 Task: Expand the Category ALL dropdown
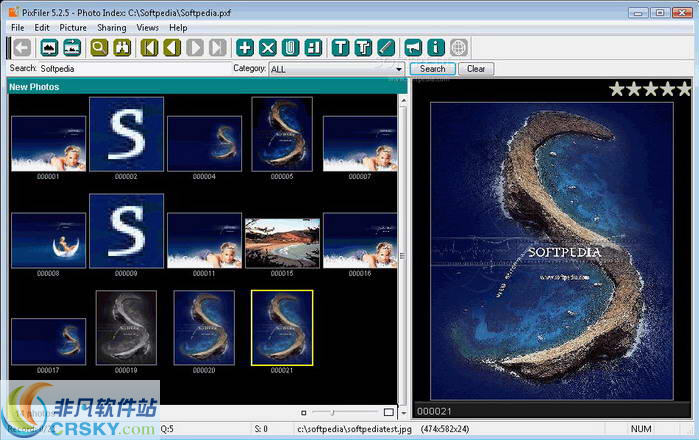click(398, 69)
